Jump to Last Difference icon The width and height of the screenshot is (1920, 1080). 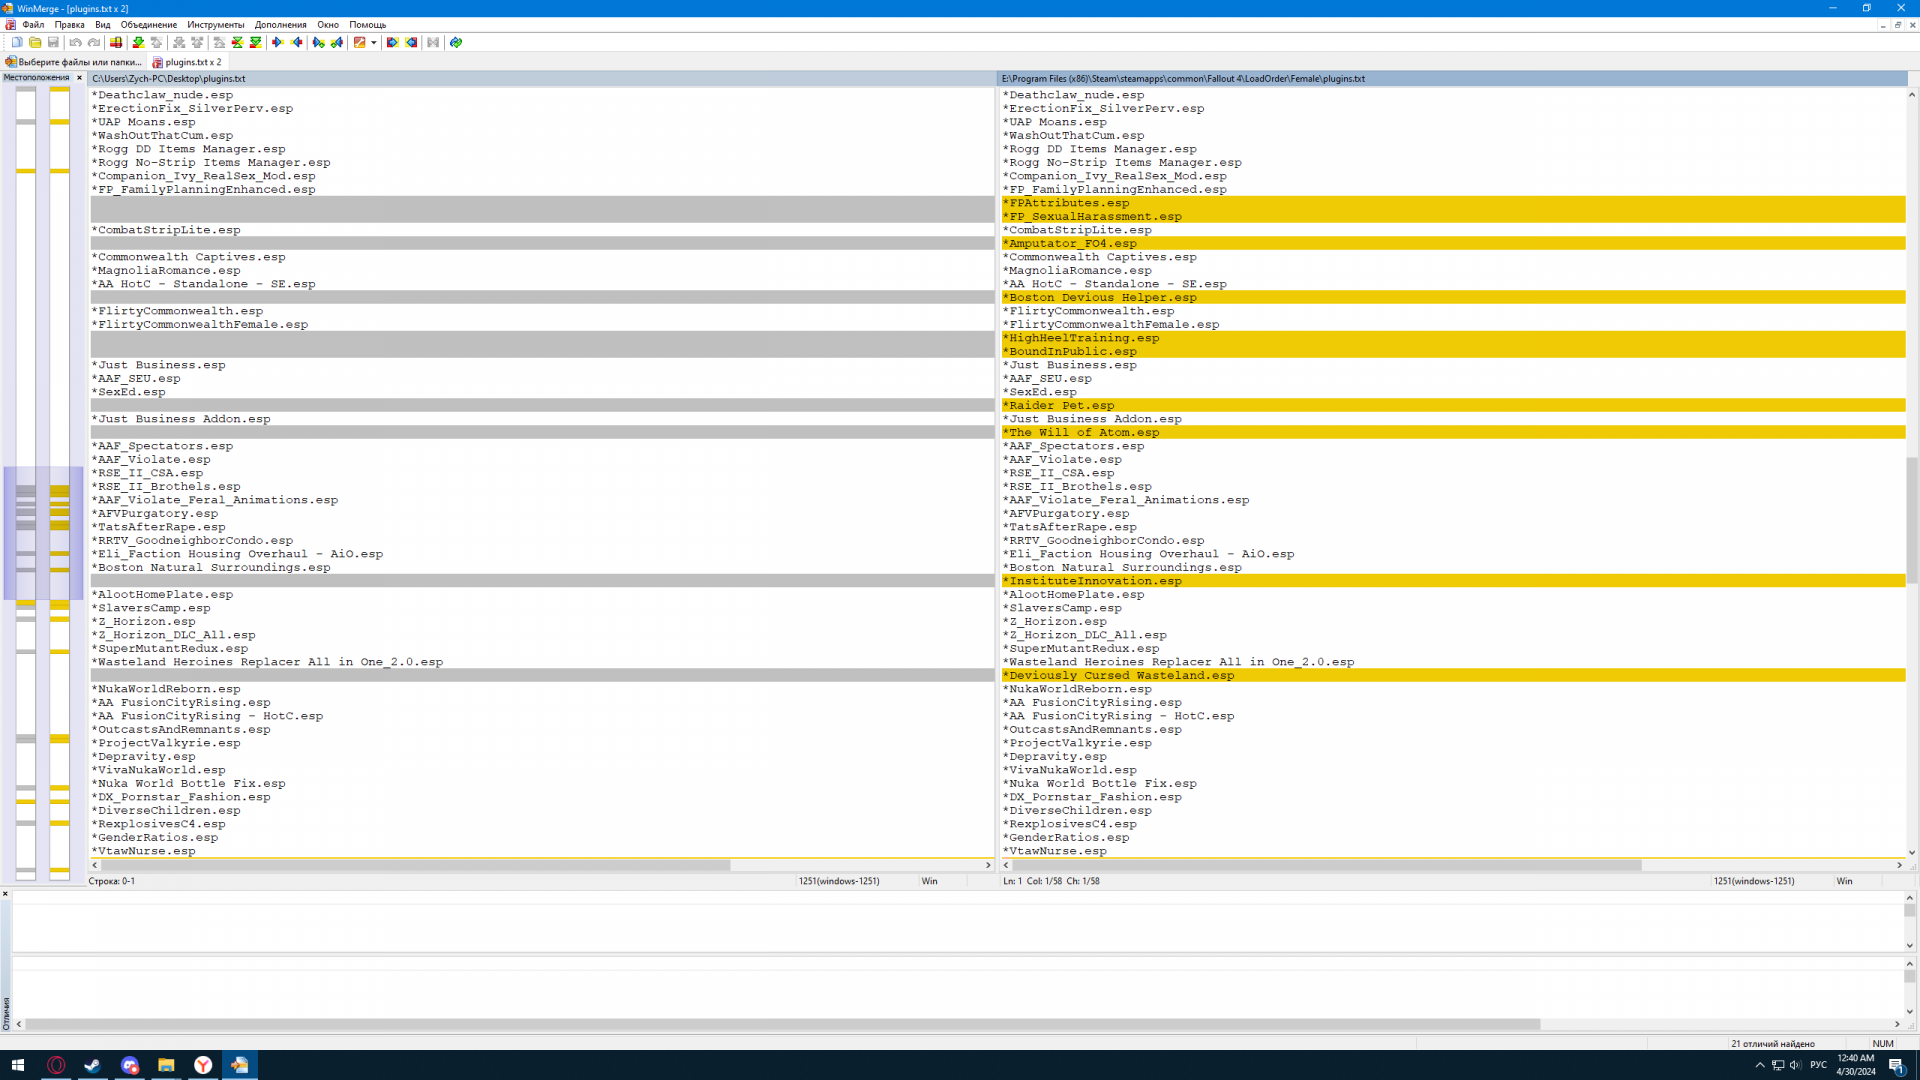(x=256, y=42)
